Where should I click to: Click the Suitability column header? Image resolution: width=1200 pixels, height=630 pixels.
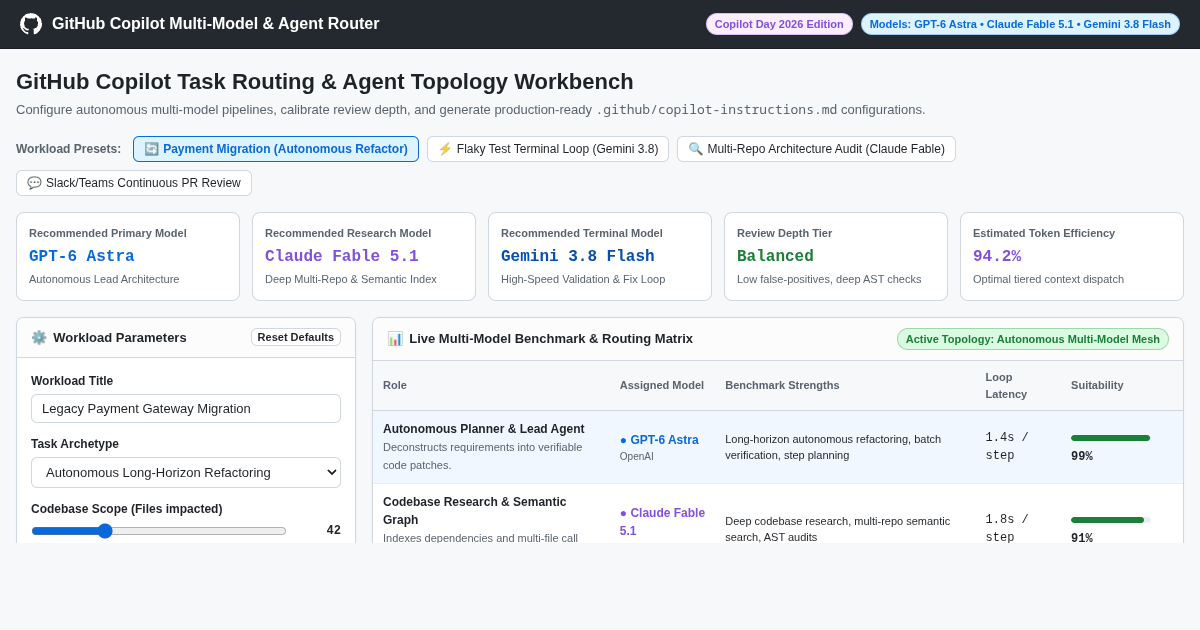[1097, 385]
